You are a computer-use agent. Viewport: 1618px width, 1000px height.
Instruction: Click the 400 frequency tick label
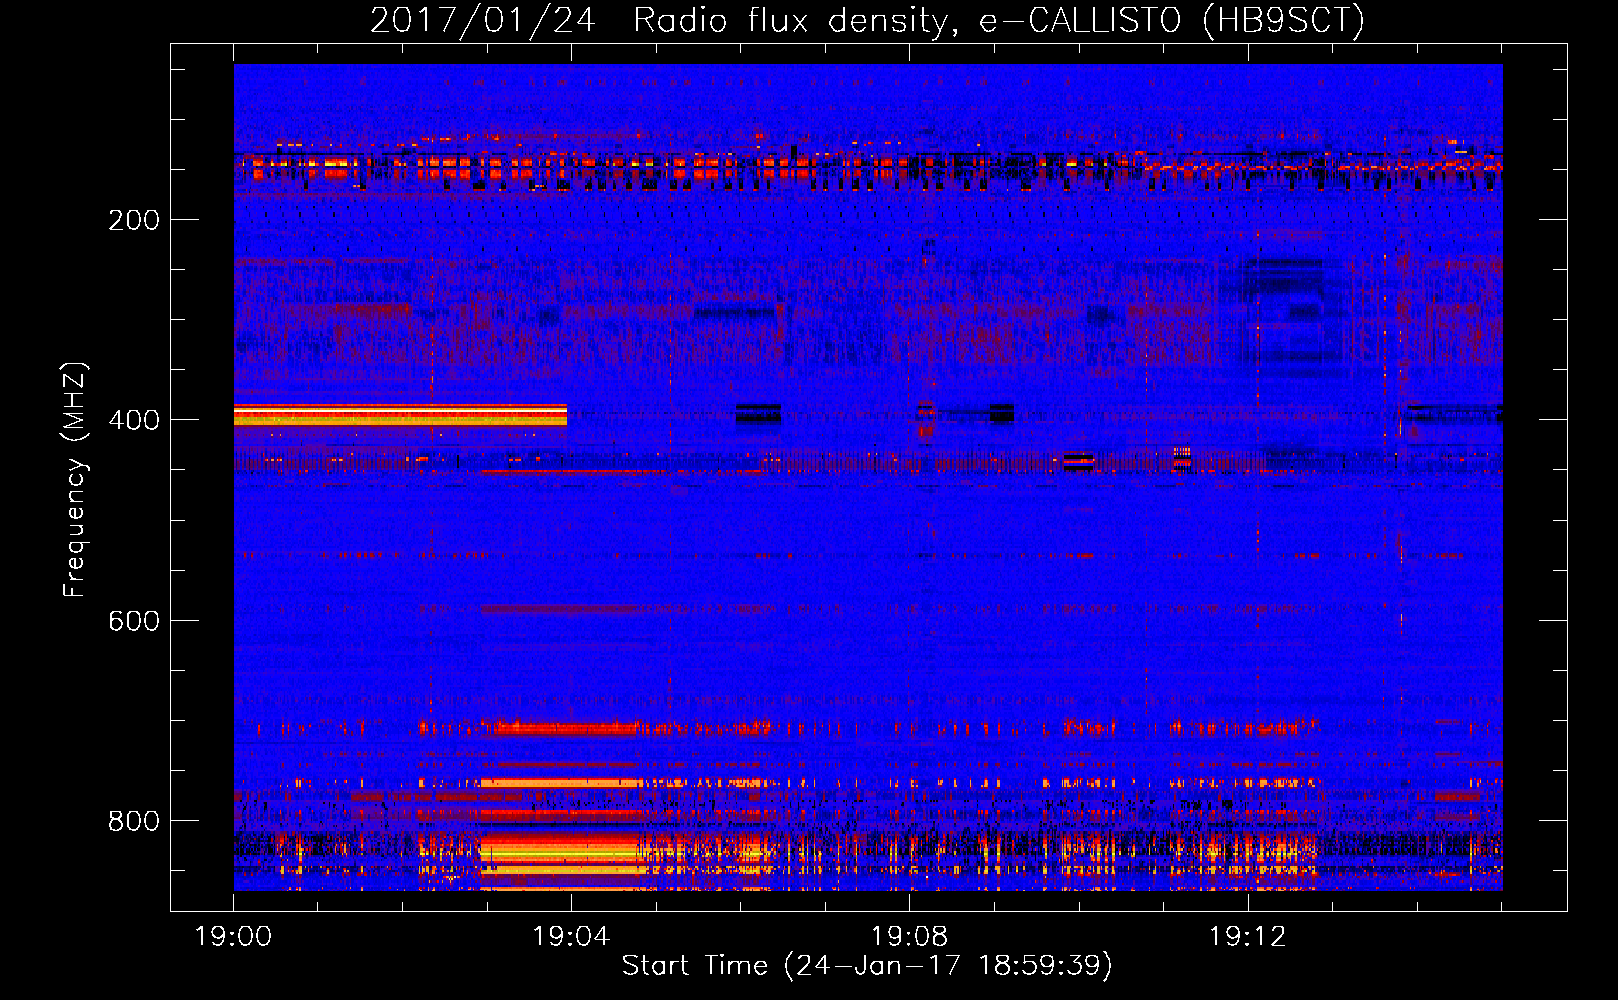[x=134, y=420]
